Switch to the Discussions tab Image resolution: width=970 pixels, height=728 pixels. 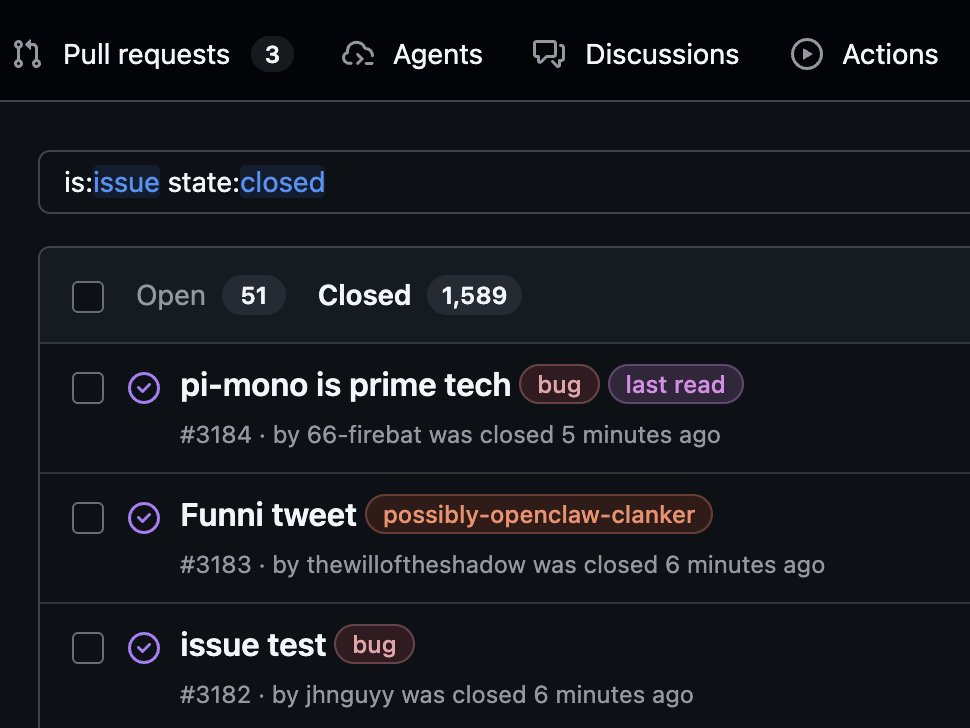(661, 54)
